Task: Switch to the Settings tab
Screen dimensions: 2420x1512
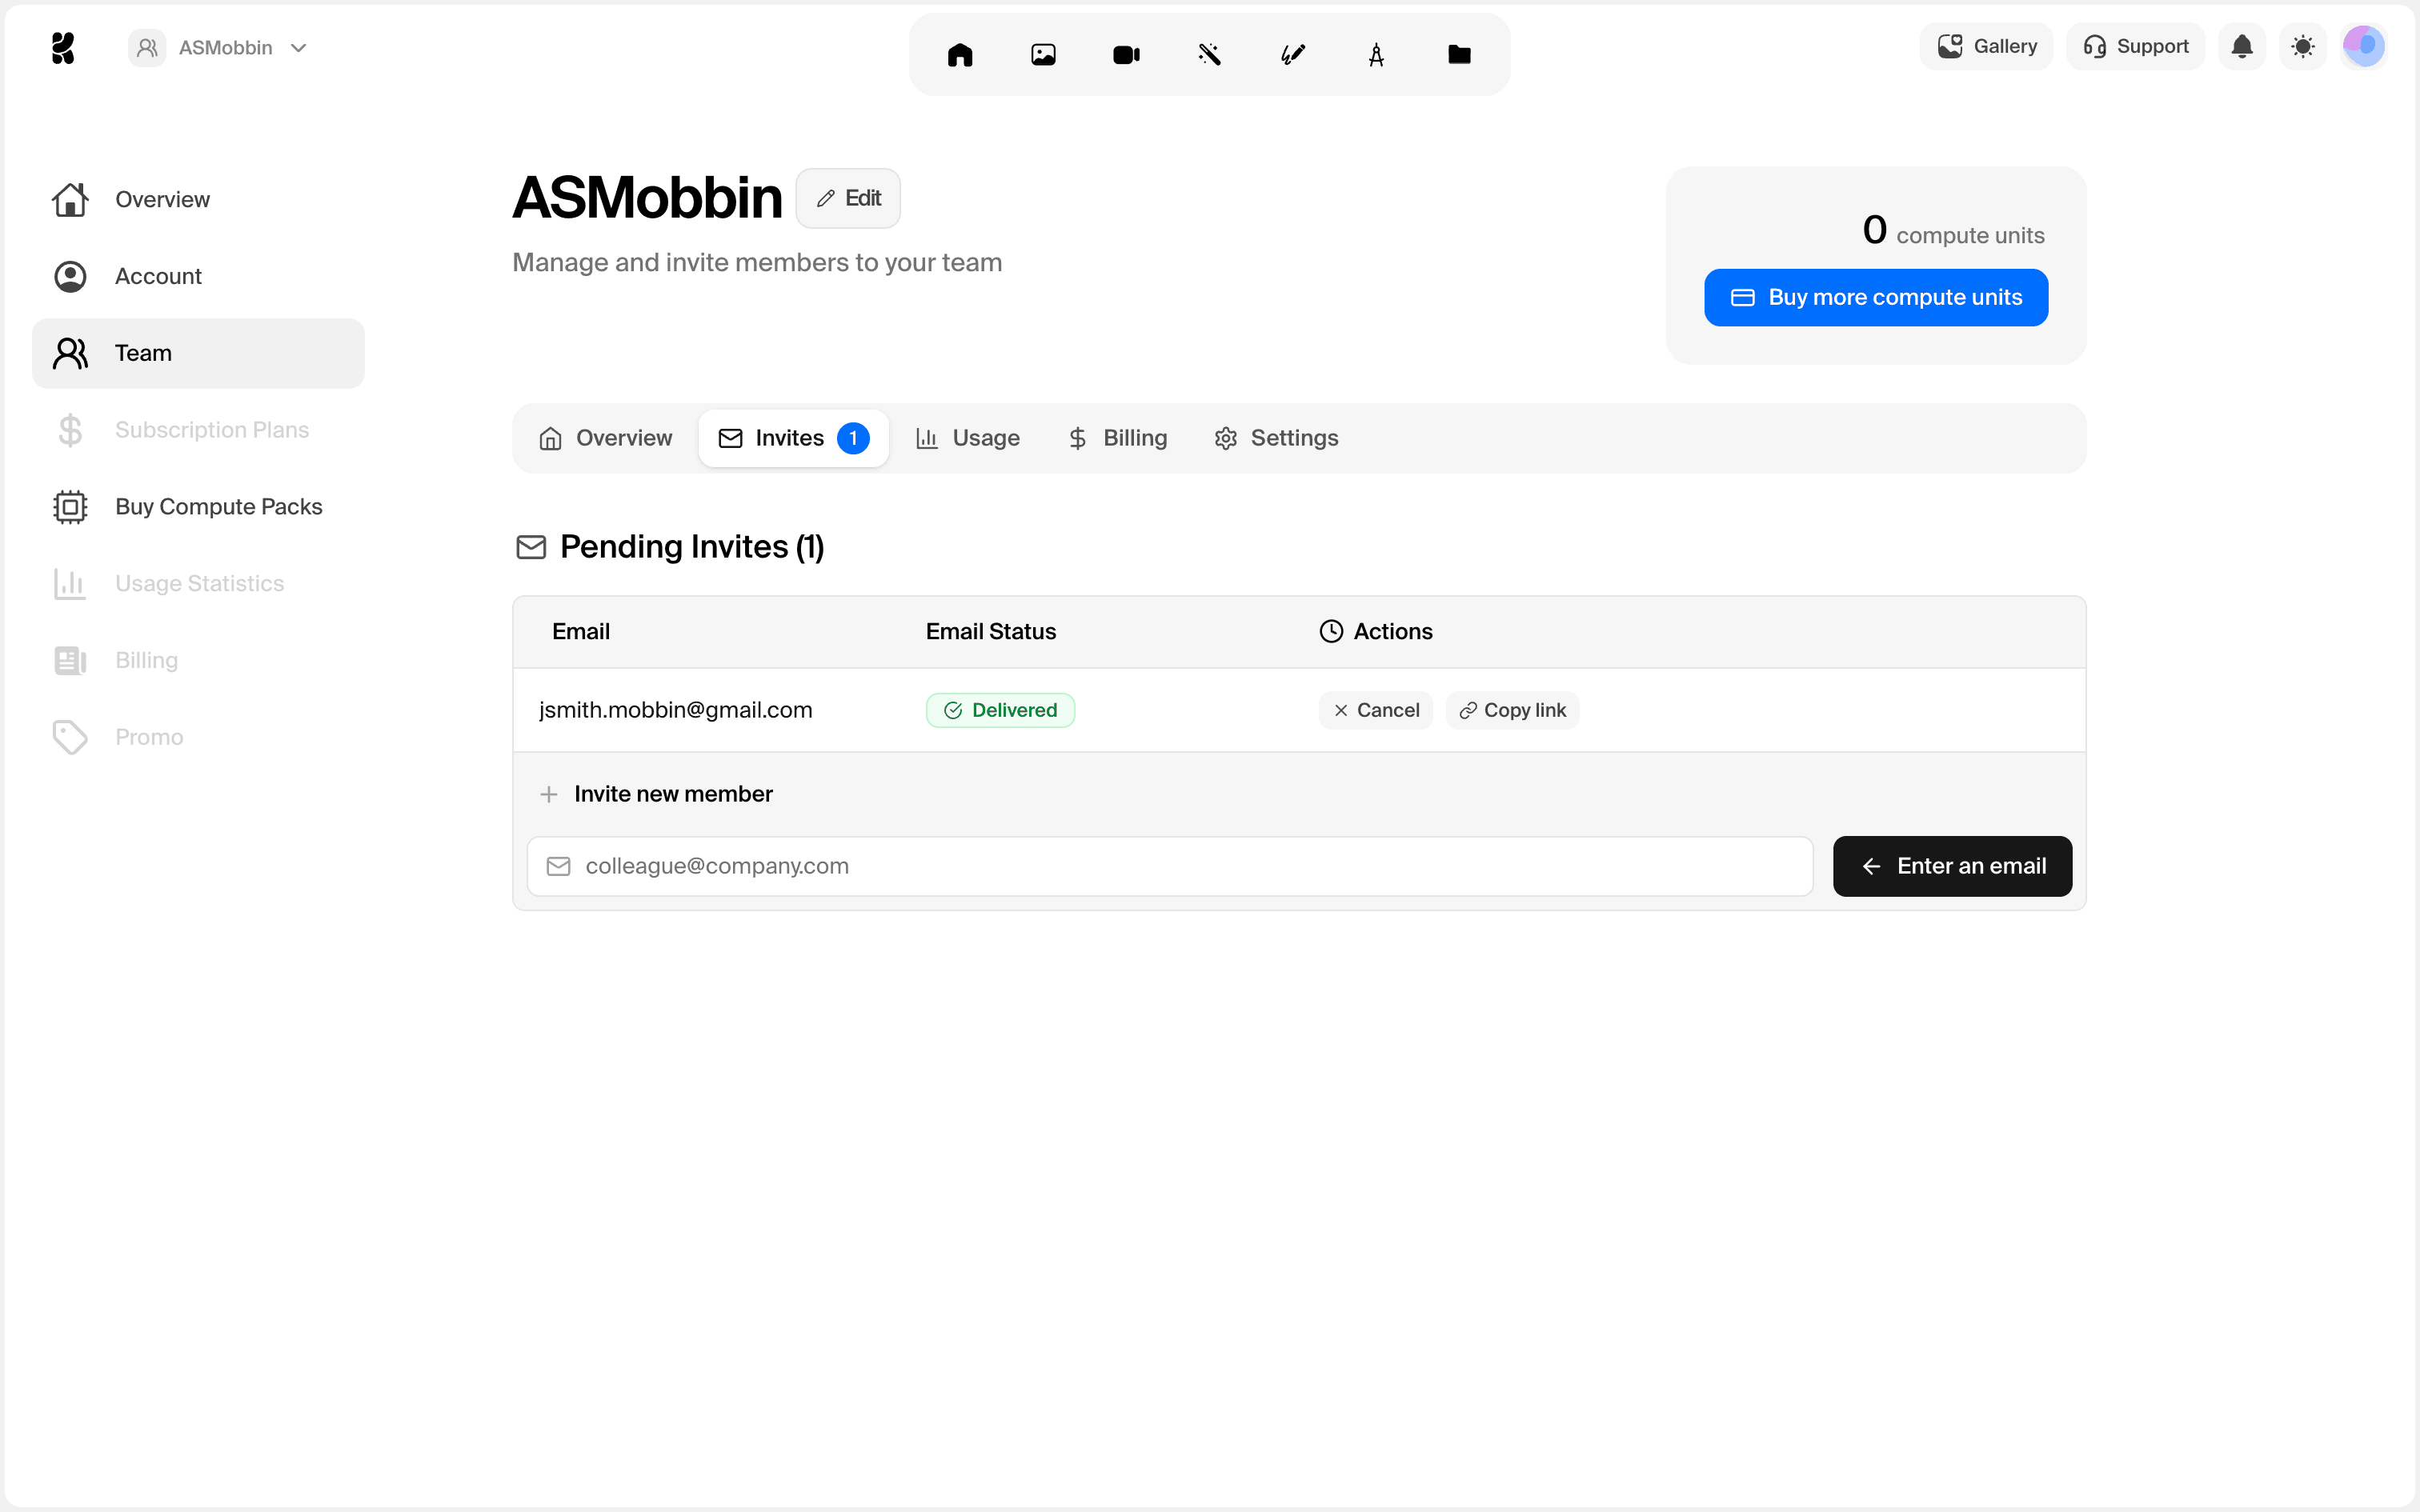Action: click(x=1276, y=438)
